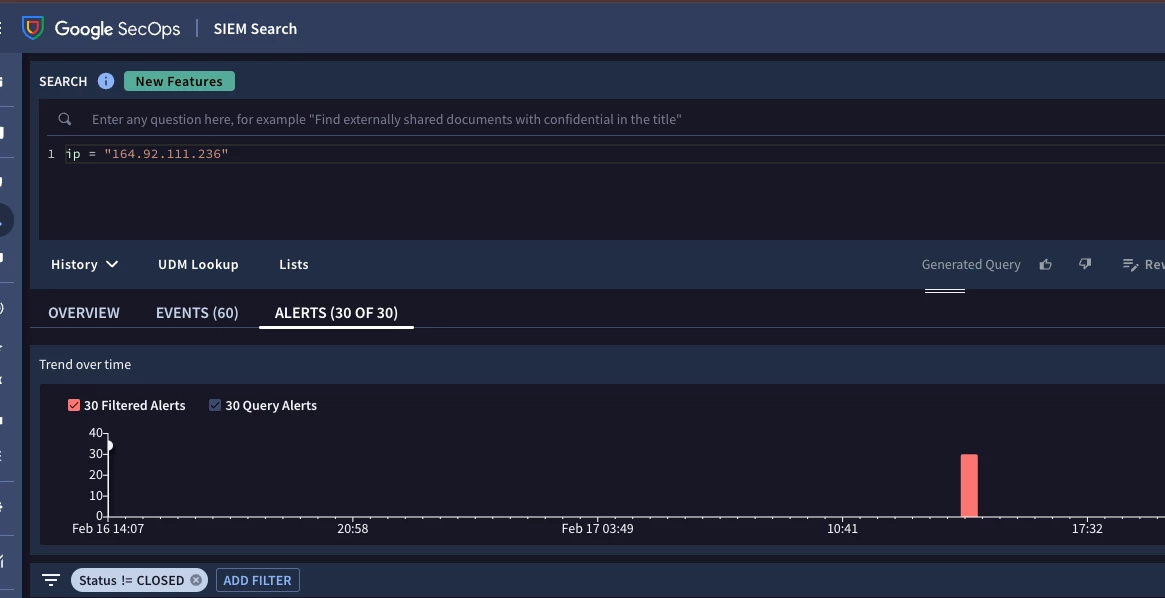Screen dimensions: 1165x598
Task: Toggle the 30 Filtered Alerts checkbox
Action: point(74,405)
